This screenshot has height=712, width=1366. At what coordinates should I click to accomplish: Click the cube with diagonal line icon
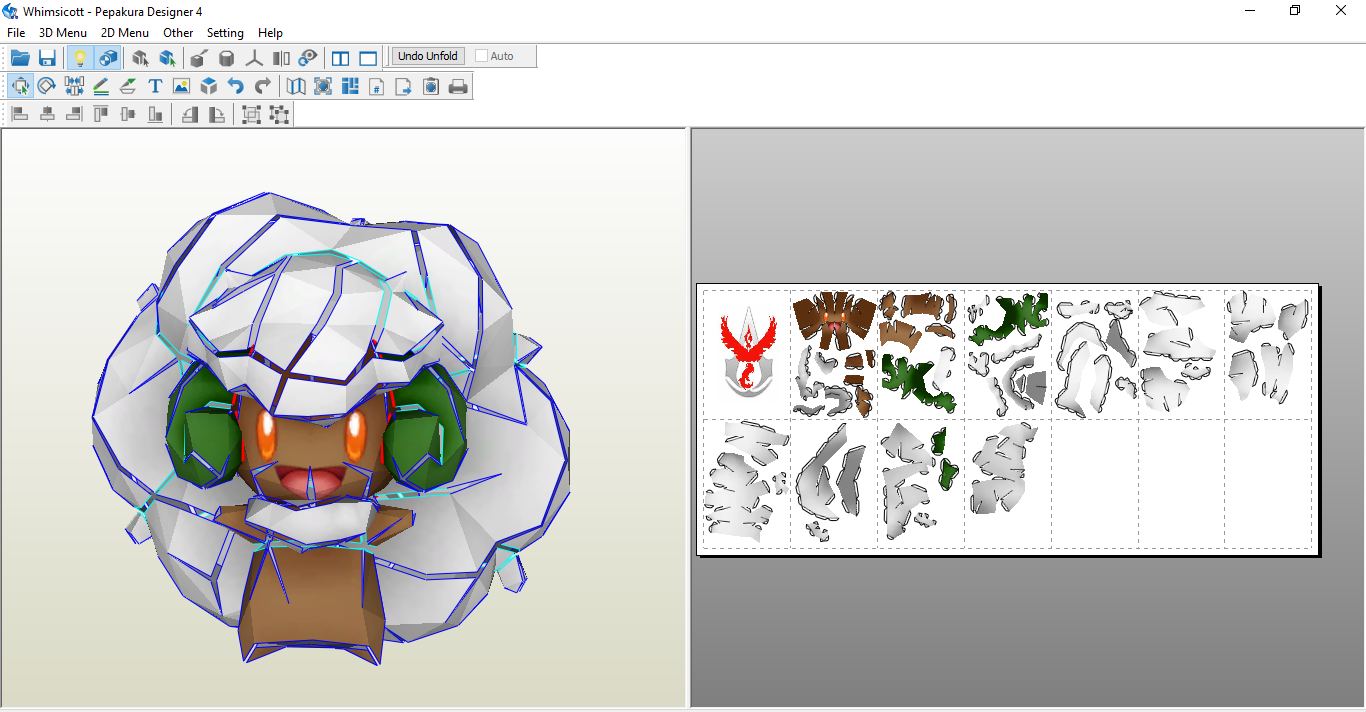tap(199, 57)
